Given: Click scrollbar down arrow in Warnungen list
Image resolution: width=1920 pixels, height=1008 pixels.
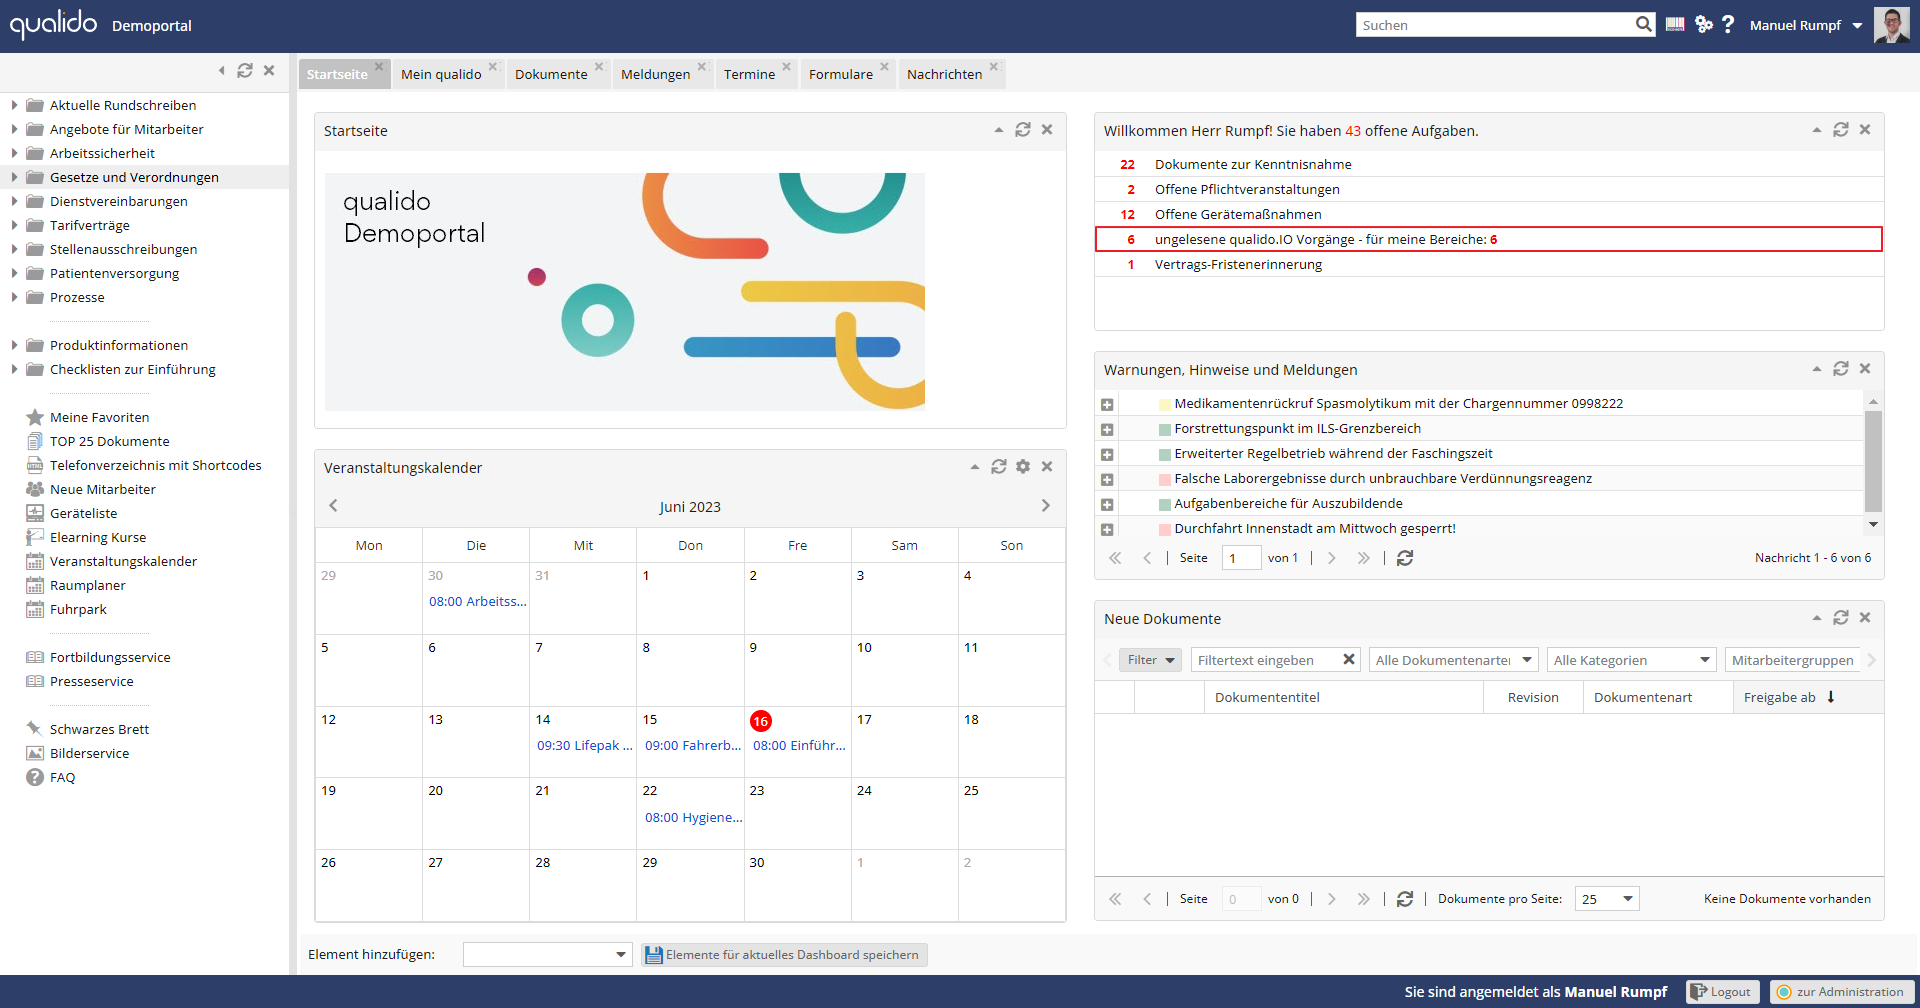Looking at the screenshot, I should (1873, 524).
